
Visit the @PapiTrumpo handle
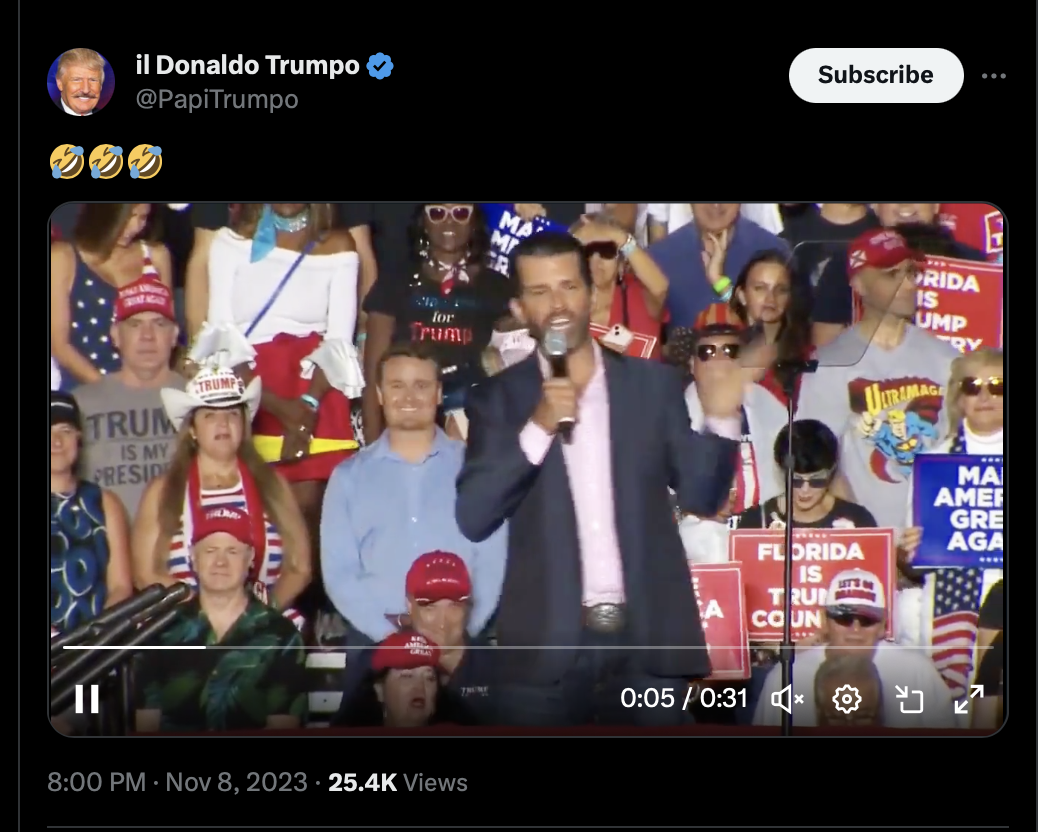216,99
